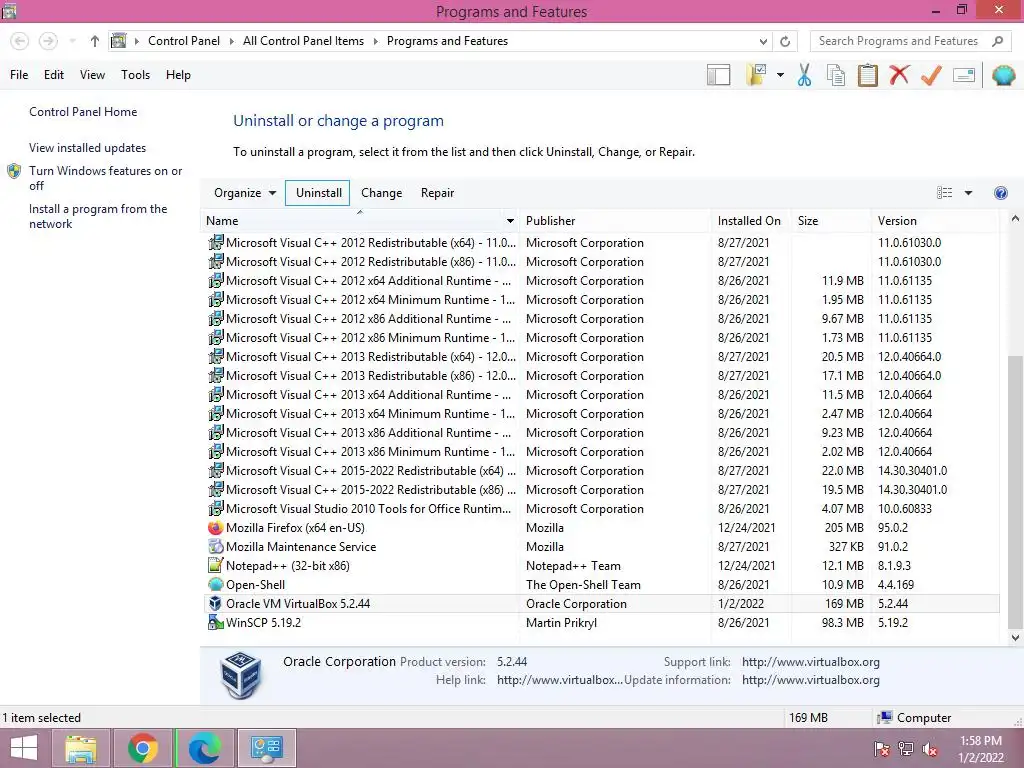Click the Control Panel taskbar icon
The image size is (1024, 768).
pos(266,748)
